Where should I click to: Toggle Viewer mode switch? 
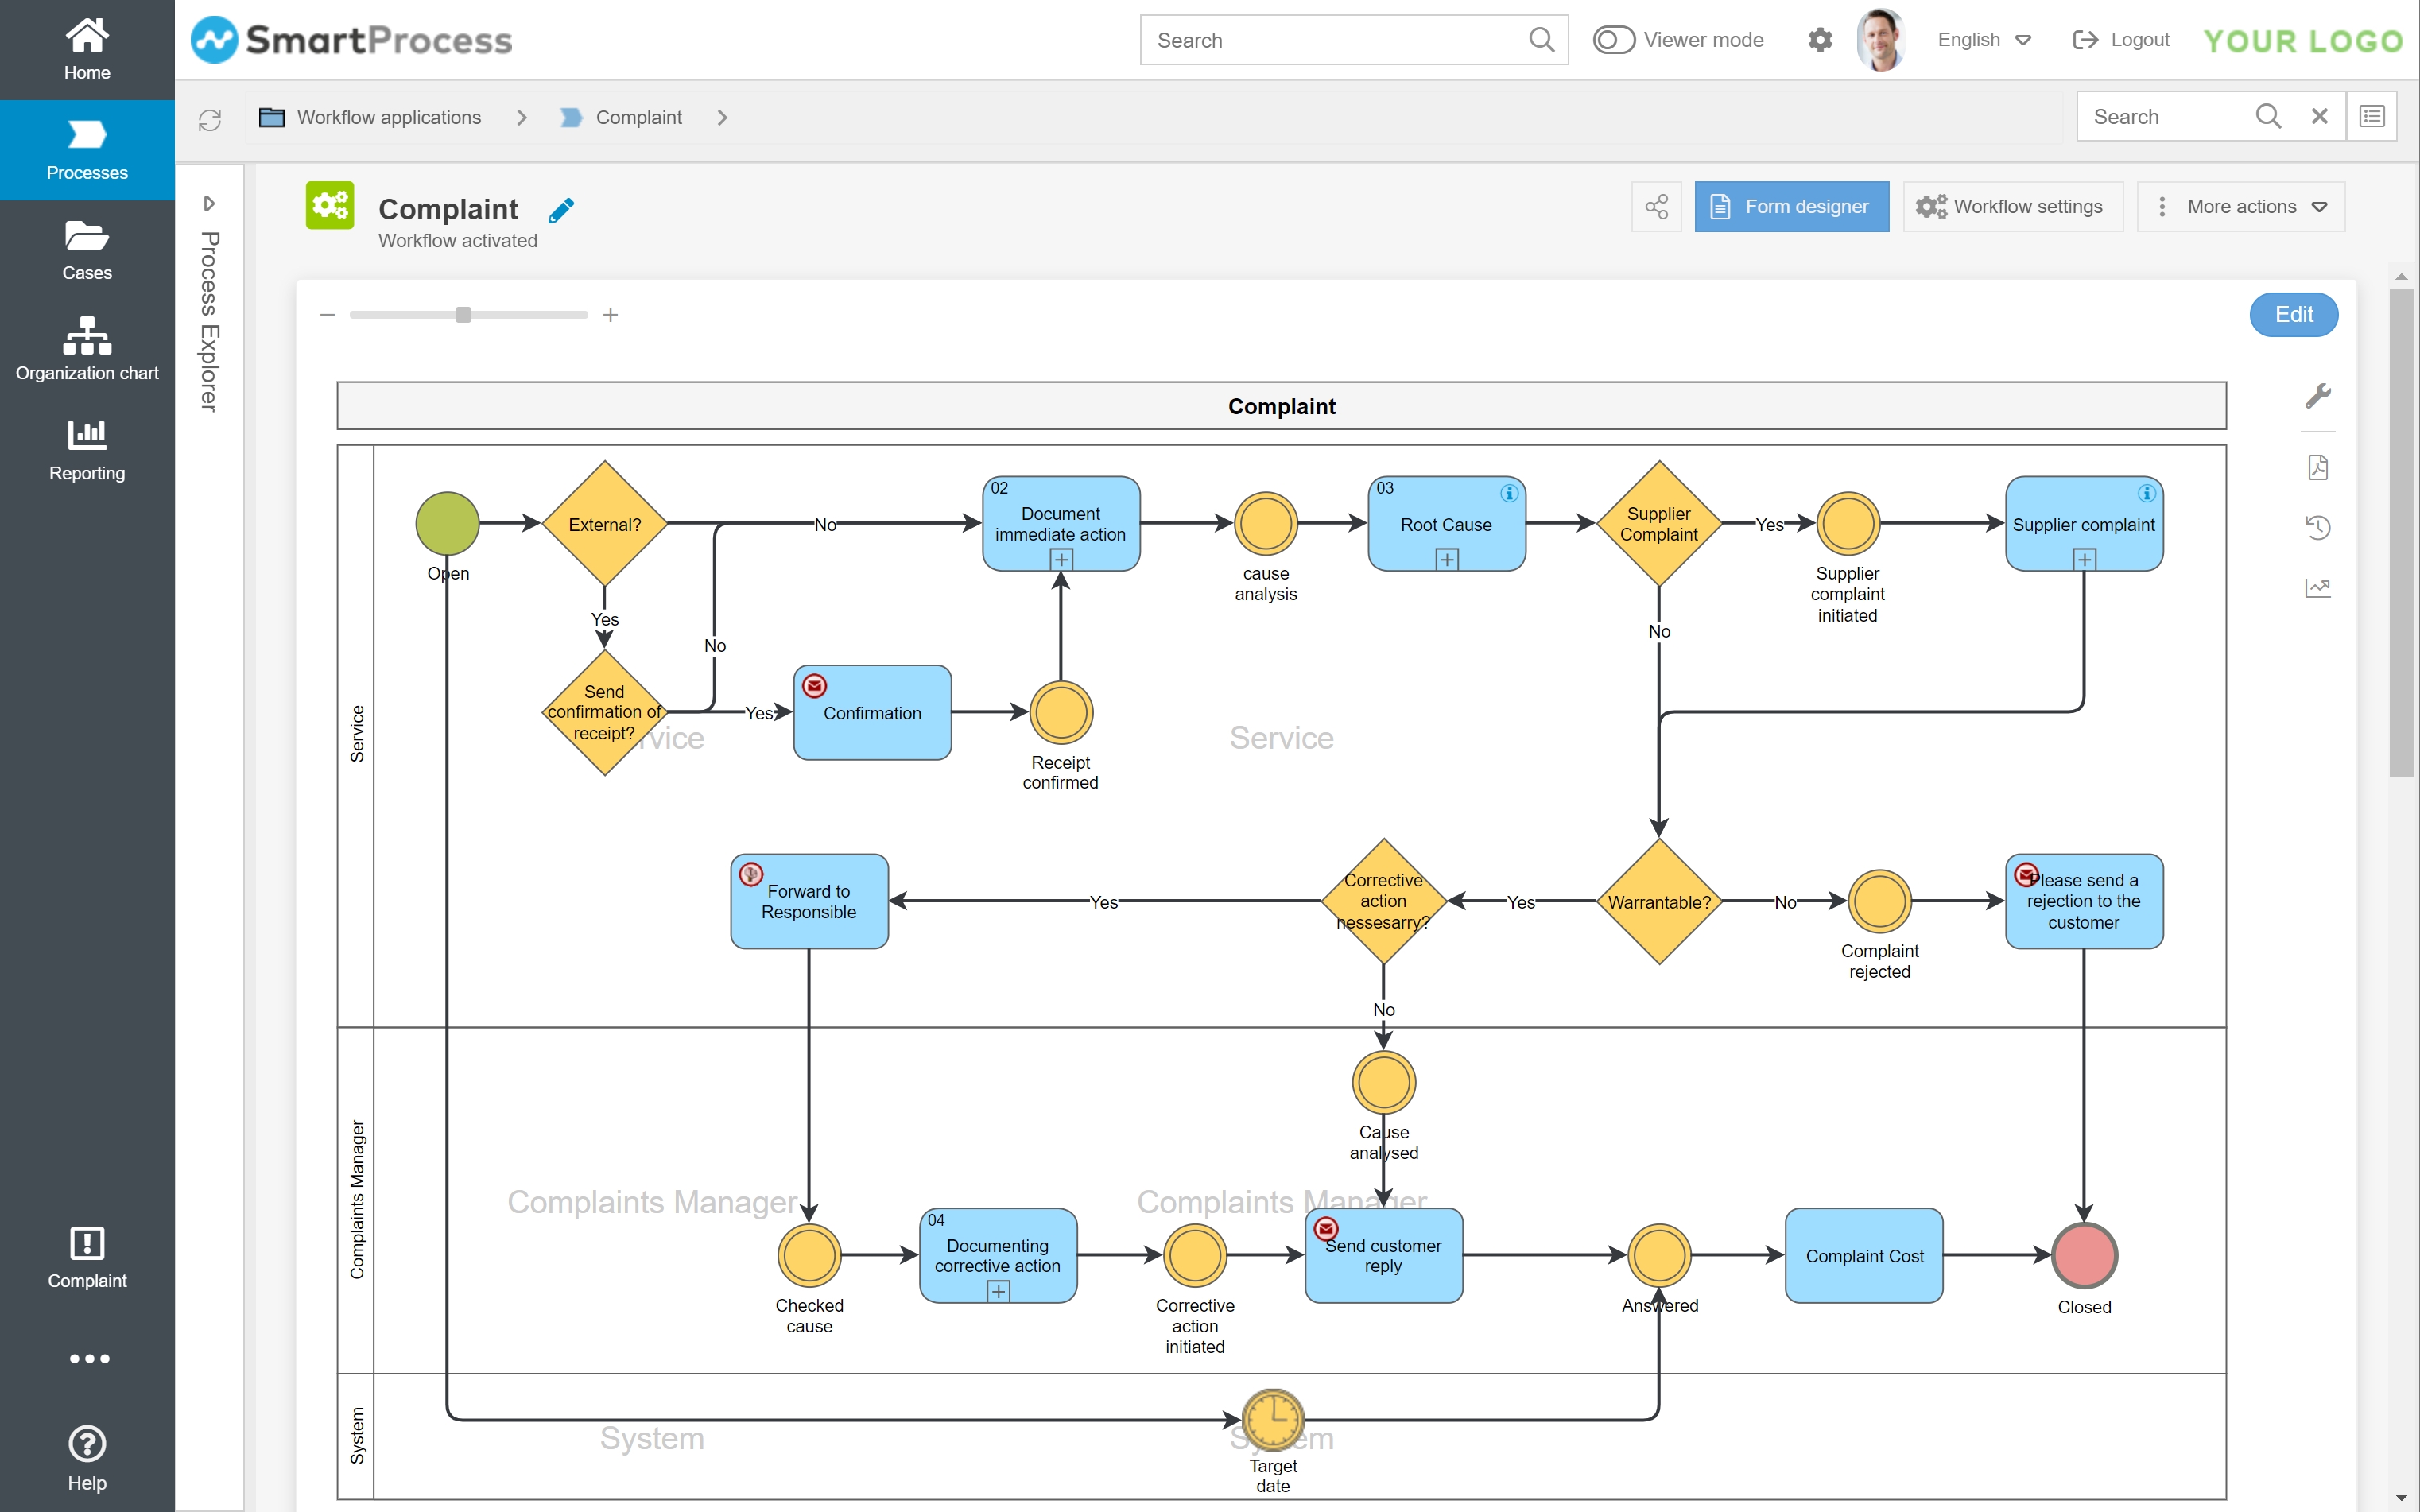pyautogui.click(x=1613, y=40)
